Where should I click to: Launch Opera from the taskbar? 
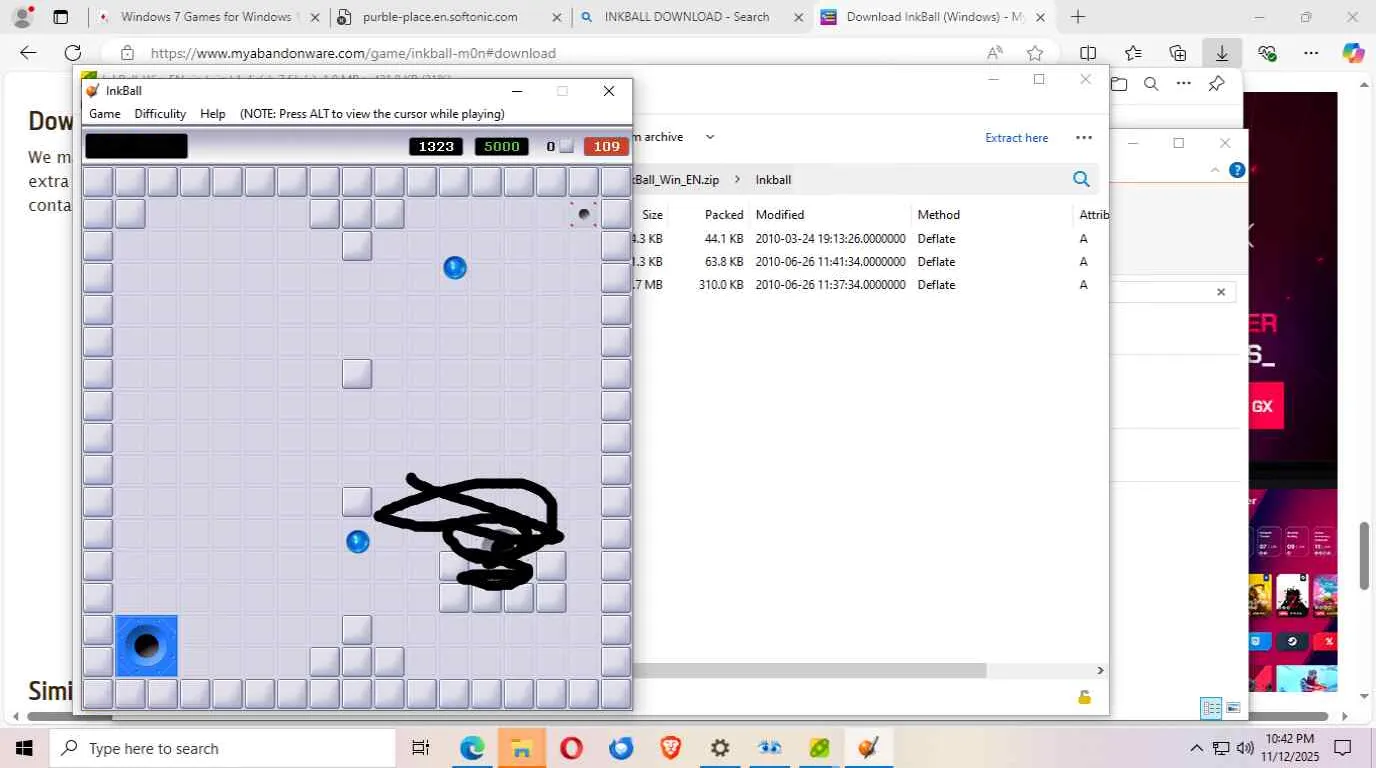coord(571,748)
